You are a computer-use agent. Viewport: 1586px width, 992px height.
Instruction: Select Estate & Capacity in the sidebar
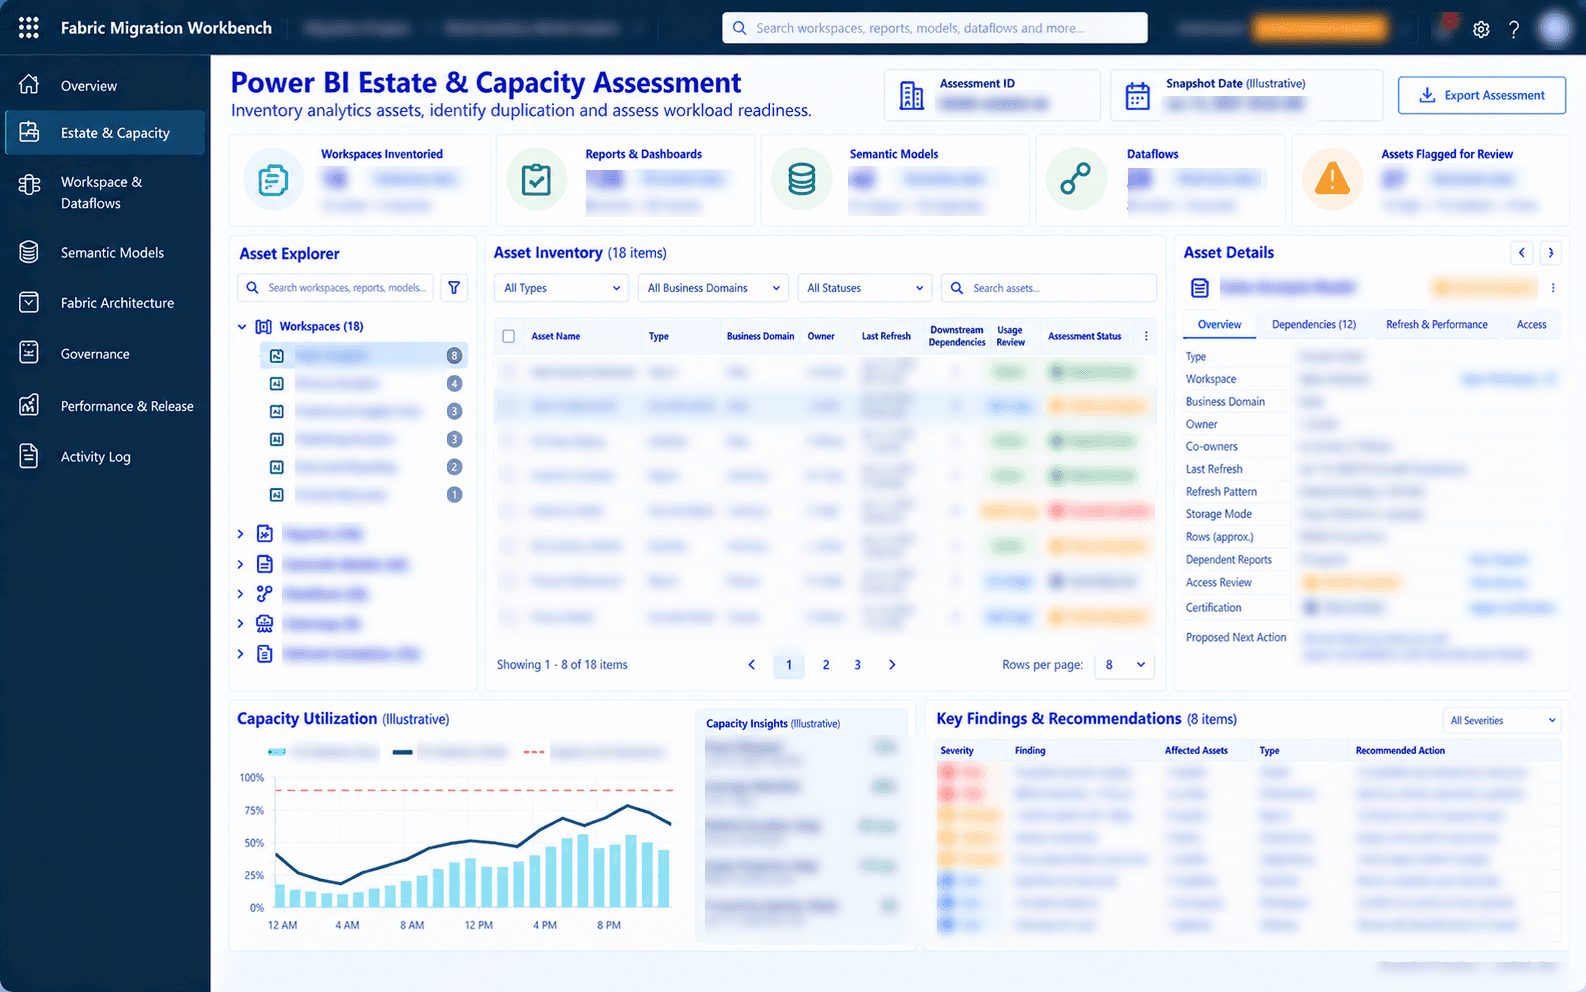105,133
